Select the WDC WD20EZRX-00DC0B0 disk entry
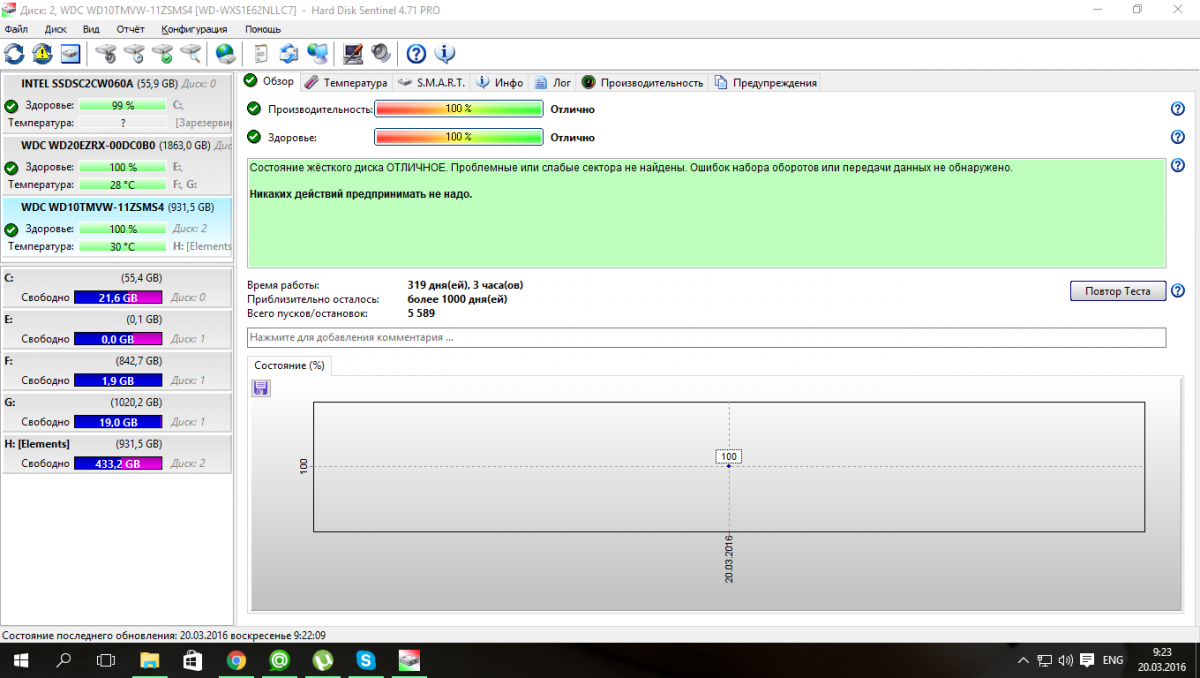Viewport: 1200px width, 678px height. 118,165
